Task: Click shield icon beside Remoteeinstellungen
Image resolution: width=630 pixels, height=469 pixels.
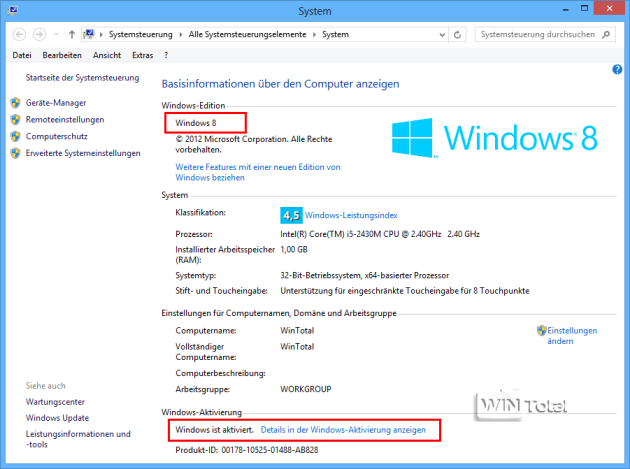Action: point(15,120)
